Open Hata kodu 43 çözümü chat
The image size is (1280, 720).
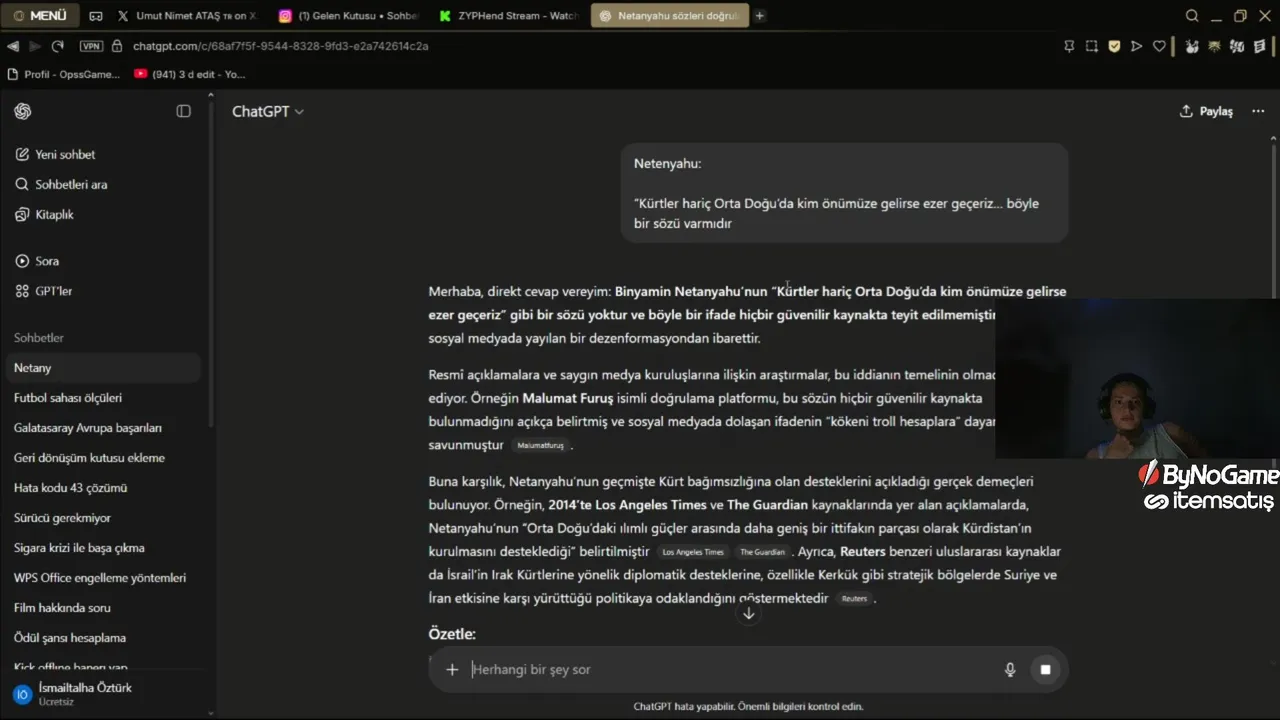(104, 488)
